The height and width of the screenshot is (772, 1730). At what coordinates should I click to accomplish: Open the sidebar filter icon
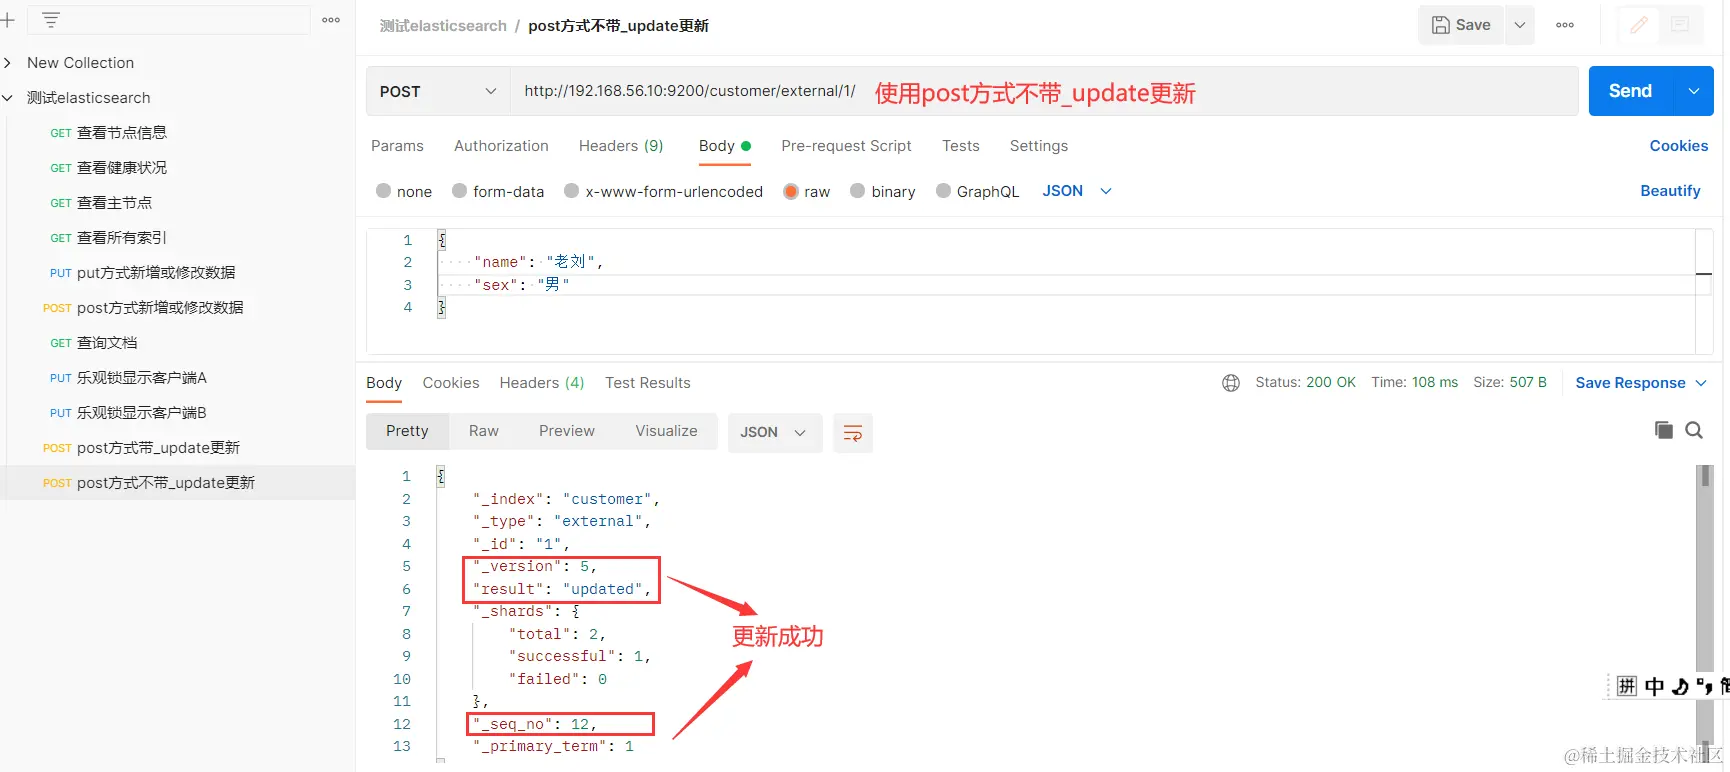[51, 20]
